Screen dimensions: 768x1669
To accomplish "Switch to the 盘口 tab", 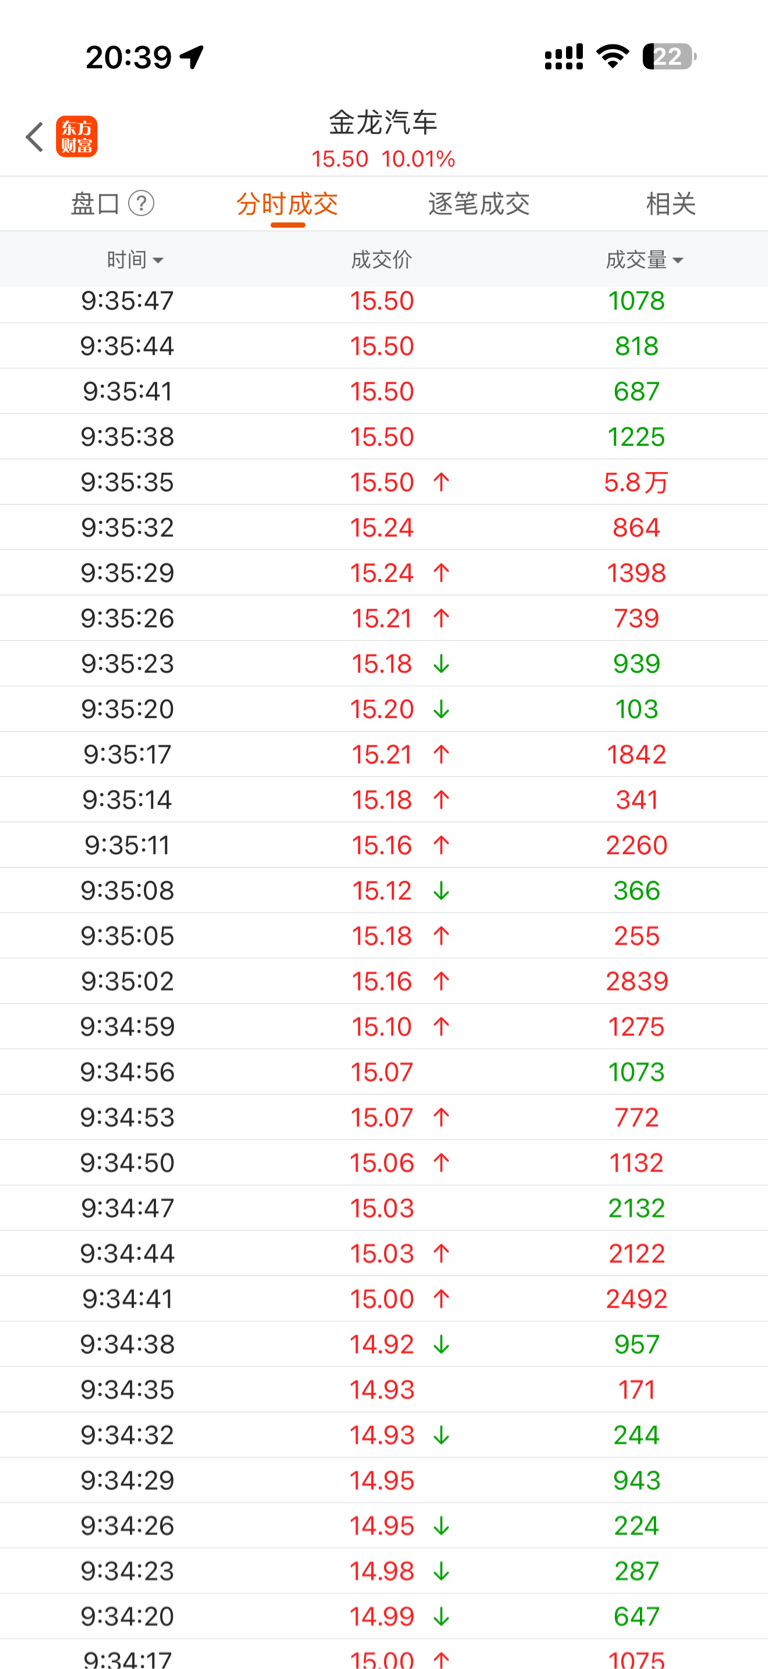I will coord(96,204).
